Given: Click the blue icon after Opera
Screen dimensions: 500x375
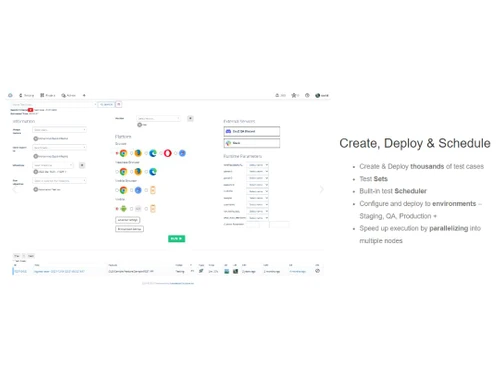Looking at the screenshot, I should (182, 153).
